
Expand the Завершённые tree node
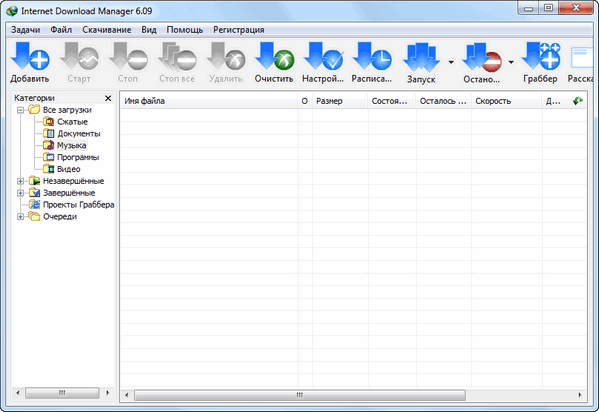click(x=21, y=193)
